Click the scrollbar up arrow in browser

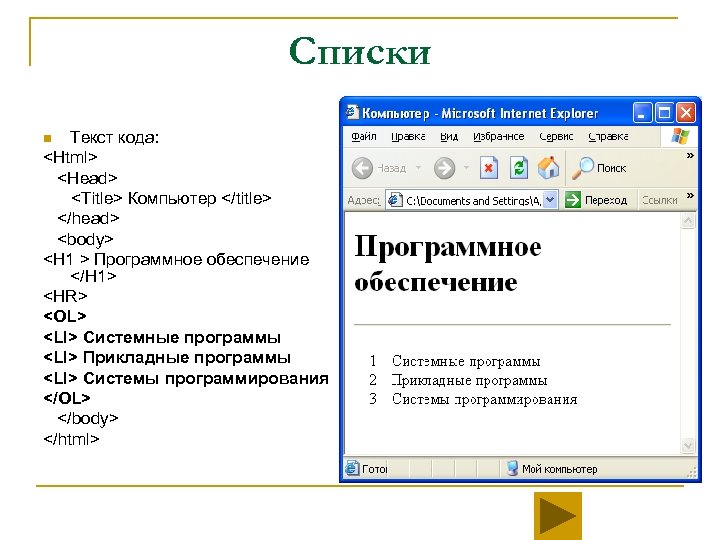pos(688,221)
